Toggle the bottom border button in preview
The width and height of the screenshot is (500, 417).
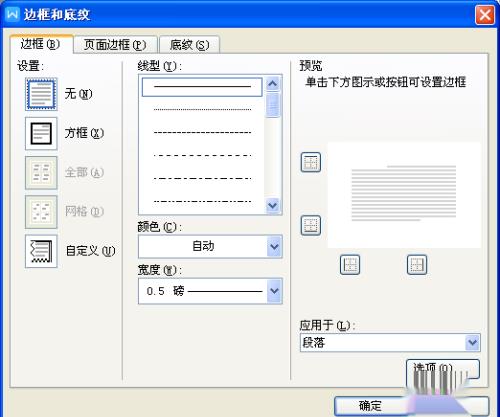pyautogui.click(x=311, y=225)
